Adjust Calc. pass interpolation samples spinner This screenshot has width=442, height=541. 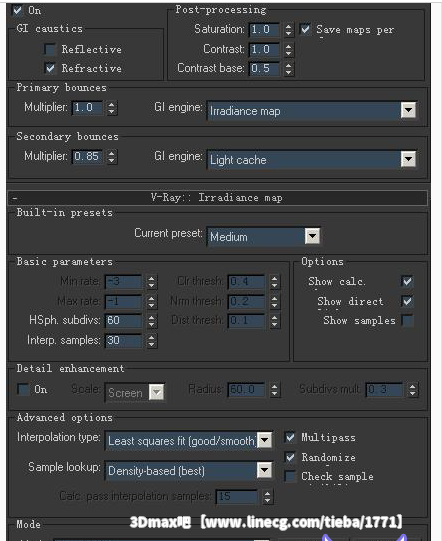[267, 497]
